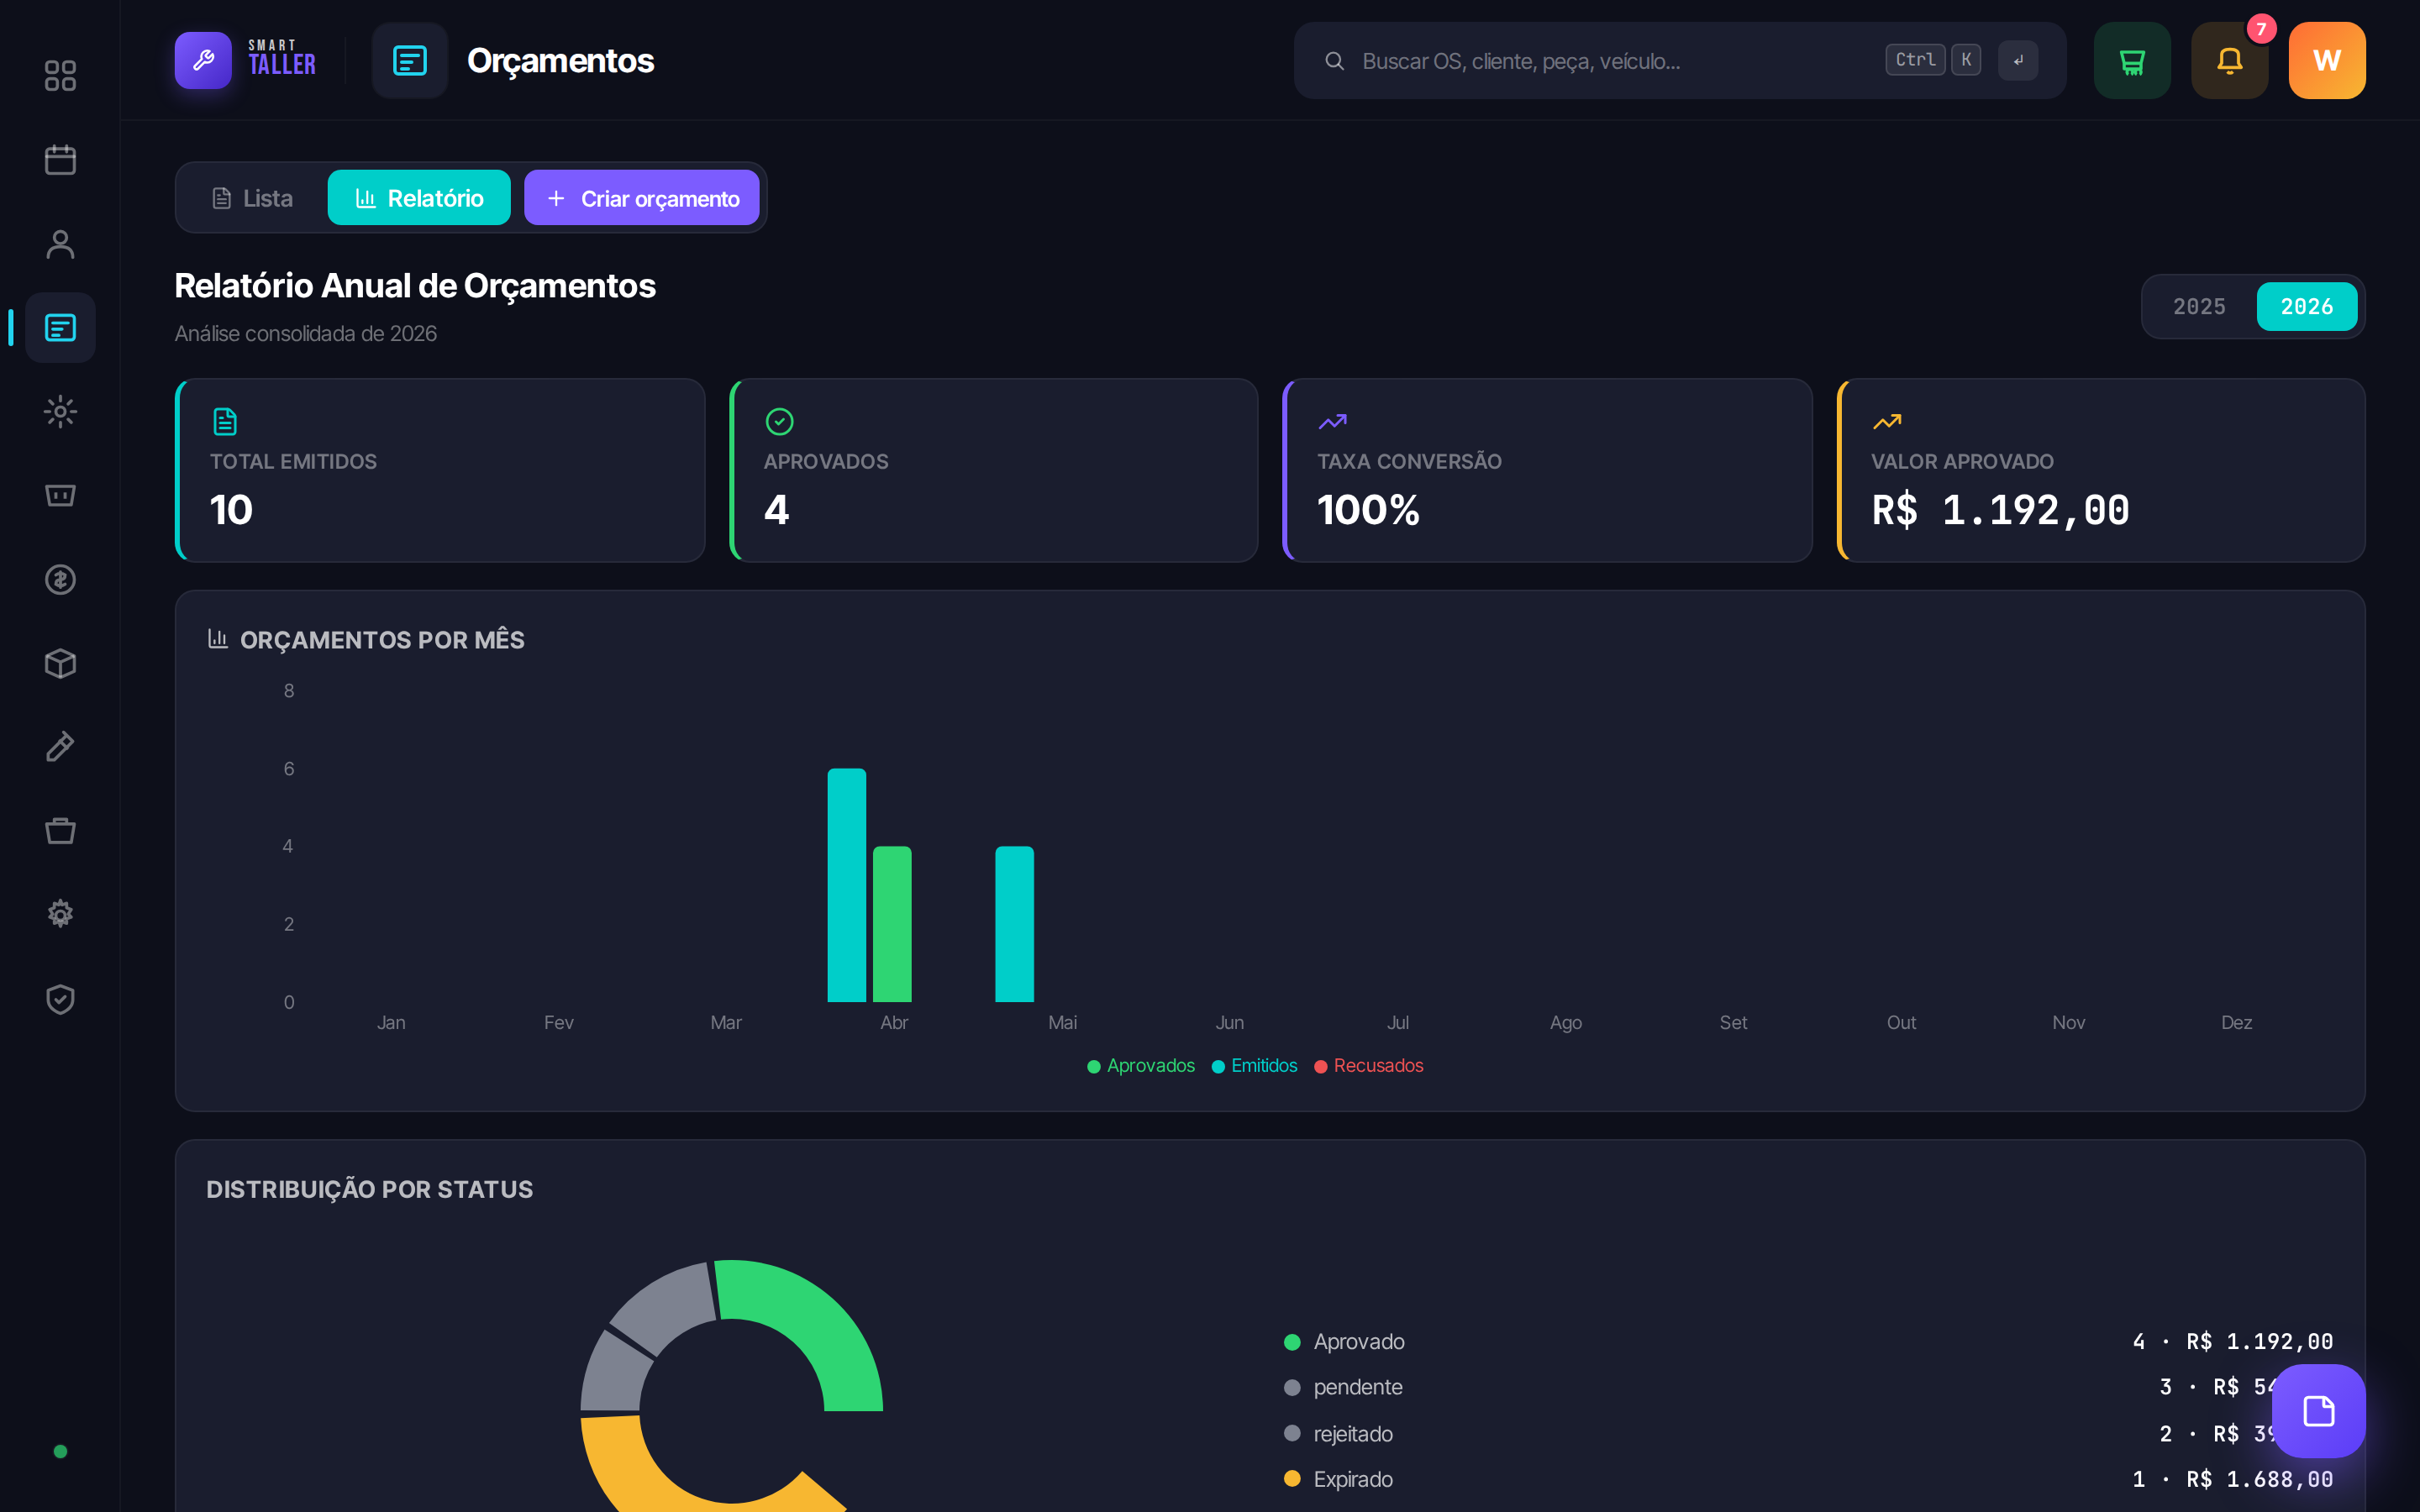2420x1512 pixels.
Task: Click the search magnifier icon
Action: point(1334,61)
